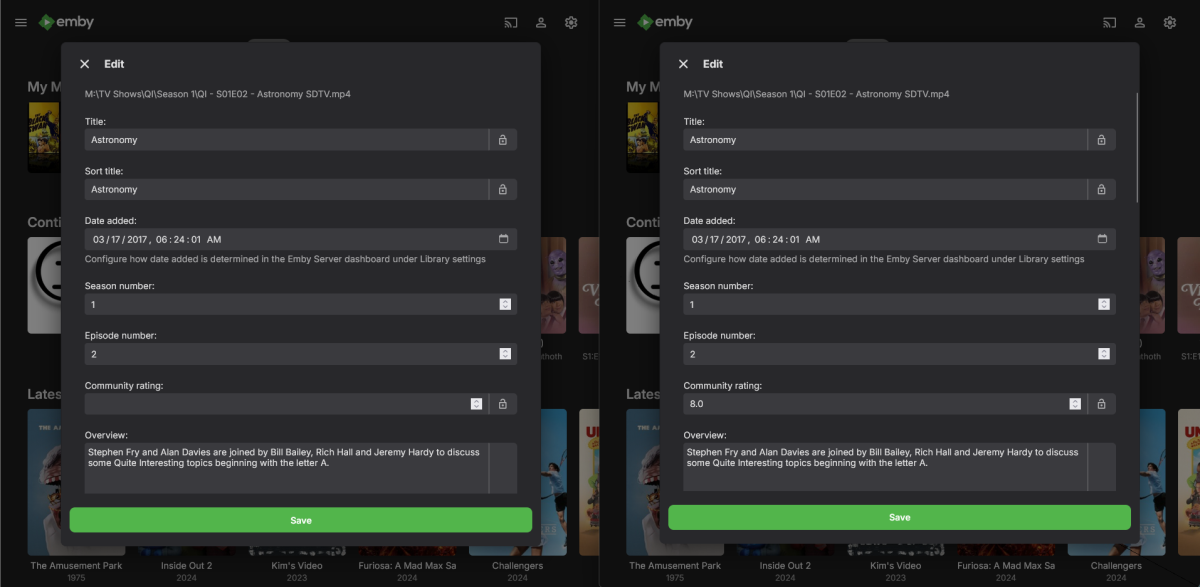
Task: Click the Overview text area in the right dialog
Action: 885,467
